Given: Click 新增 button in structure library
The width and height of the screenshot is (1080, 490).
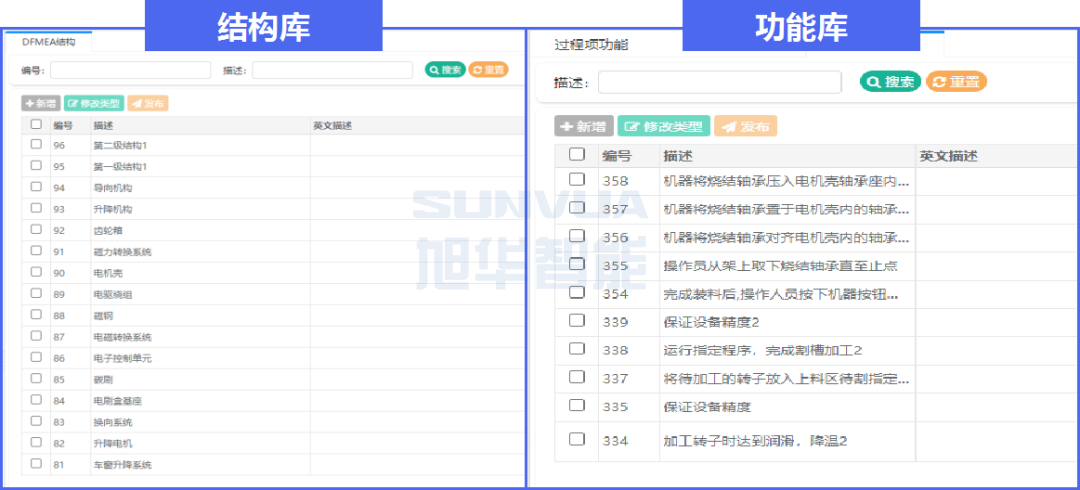Looking at the screenshot, I should click(x=41, y=103).
